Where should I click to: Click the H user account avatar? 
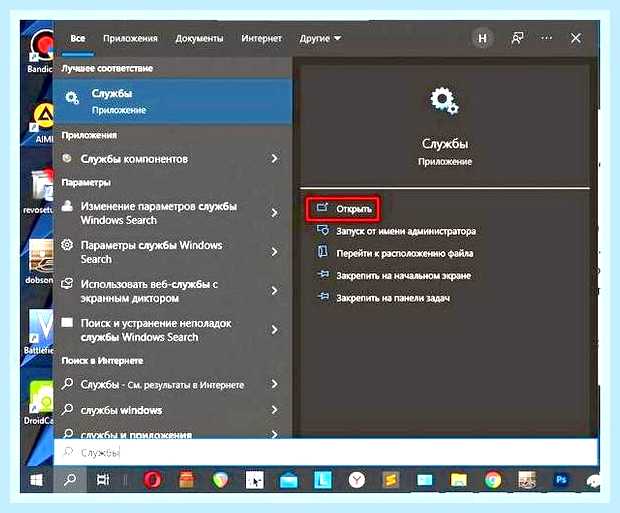coord(482,38)
